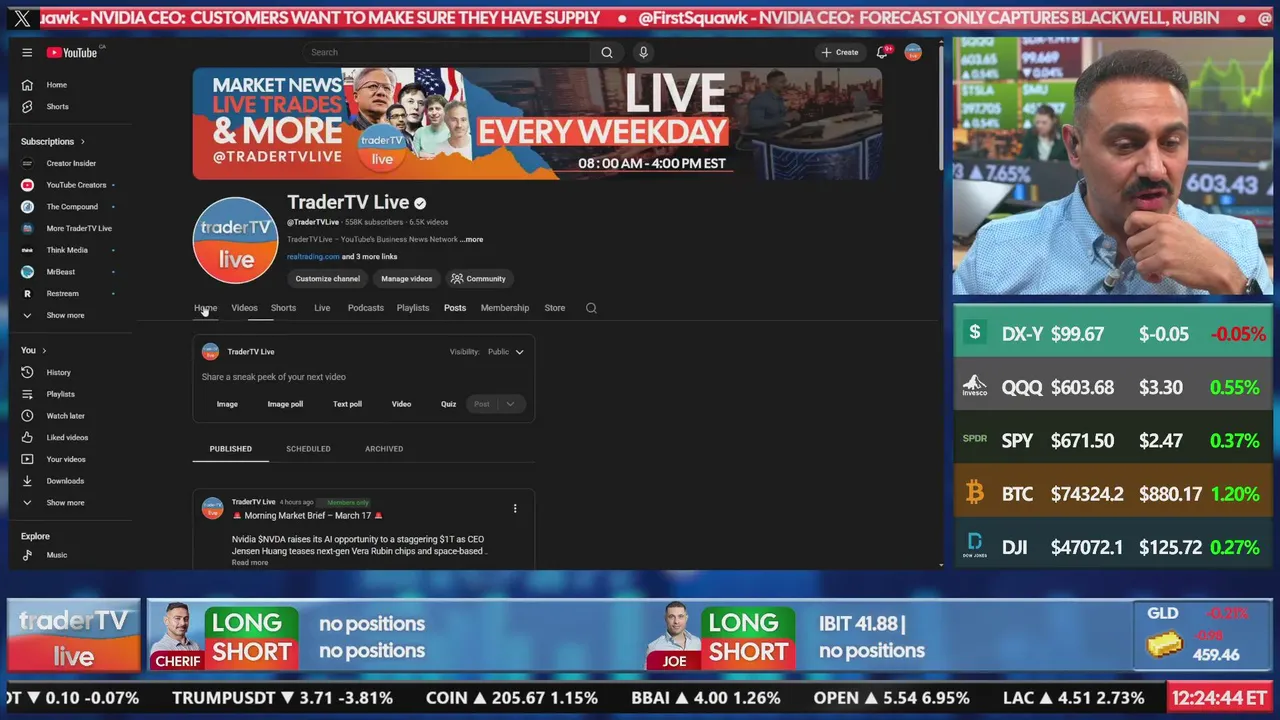The image size is (1280, 720).
Task: Switch to the Videos tab
Action: [244, 308]
